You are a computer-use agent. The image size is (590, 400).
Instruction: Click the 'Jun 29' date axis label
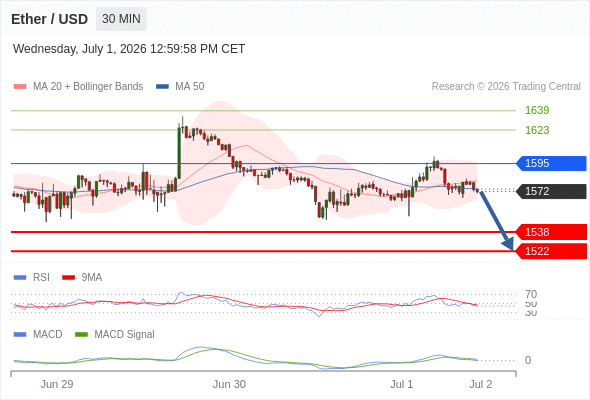(57, 385)
